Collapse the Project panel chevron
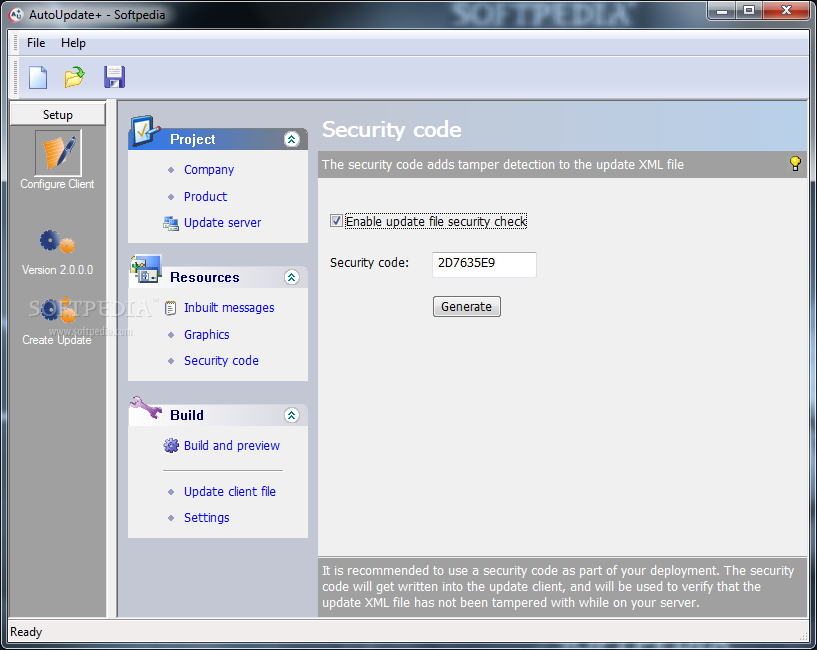Image resolution: width=817 pixels, height=650 pixels. (291, 139)
